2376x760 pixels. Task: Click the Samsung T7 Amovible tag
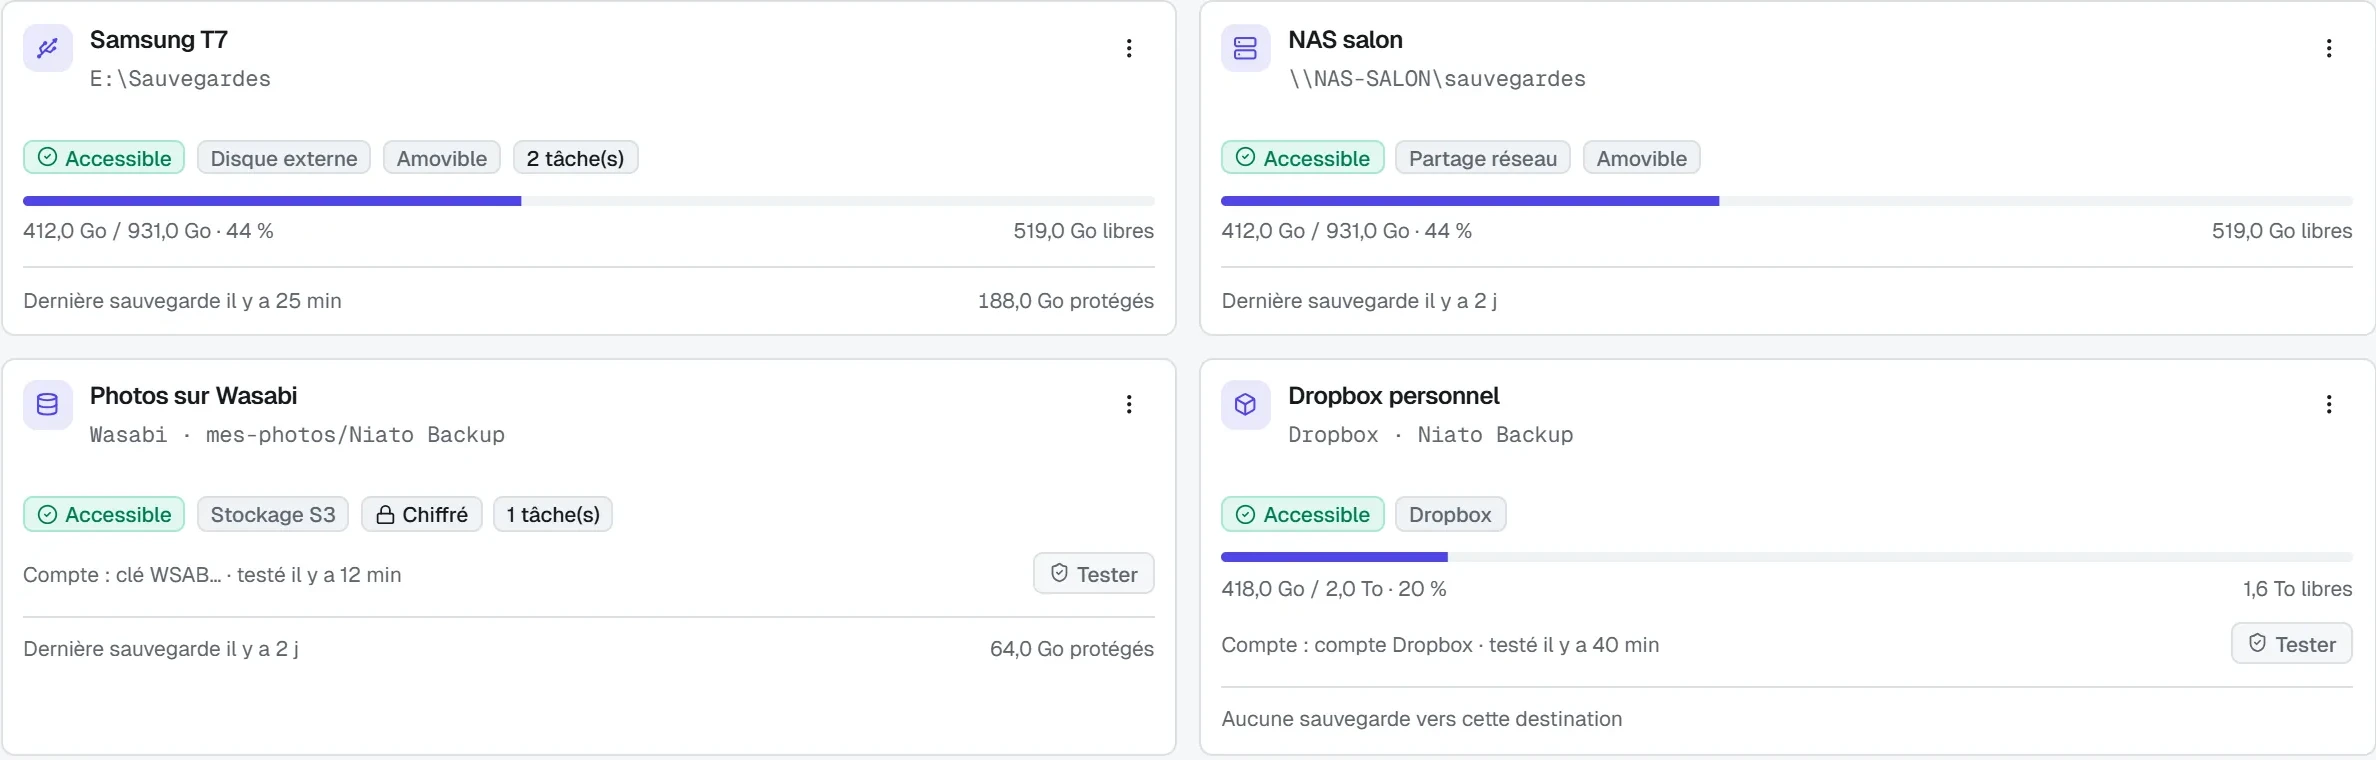click(x=442, y=158)
